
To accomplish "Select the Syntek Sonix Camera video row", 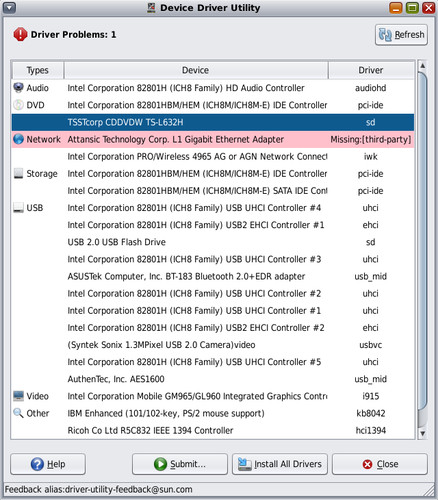I will coord(213,345).
